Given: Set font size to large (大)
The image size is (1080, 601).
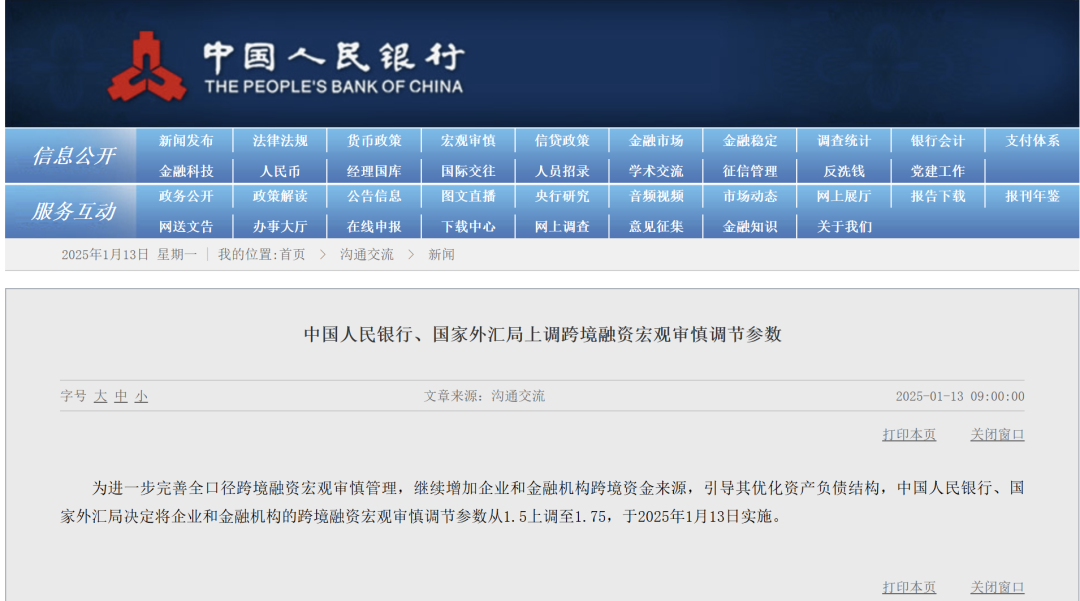Looking at the screenshot, I should point(100,397).
